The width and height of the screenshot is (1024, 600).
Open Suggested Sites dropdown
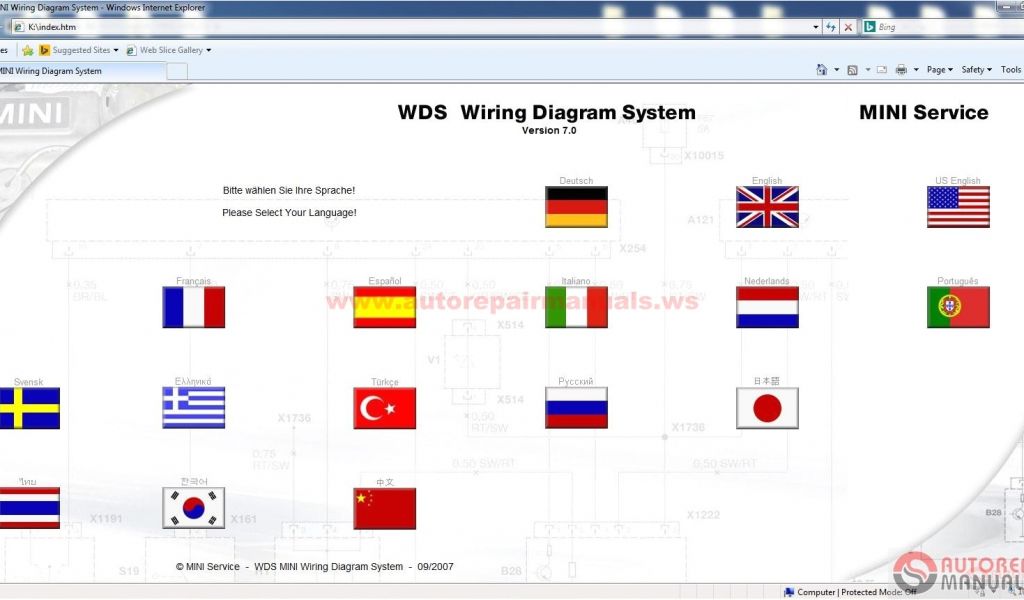pyautogui.click(x=84, y=50)
